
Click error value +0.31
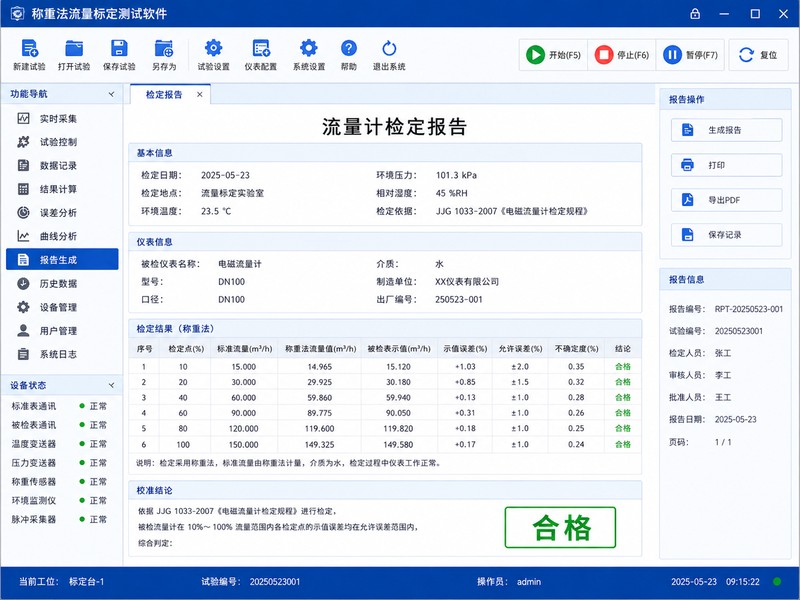coord(465,413)
